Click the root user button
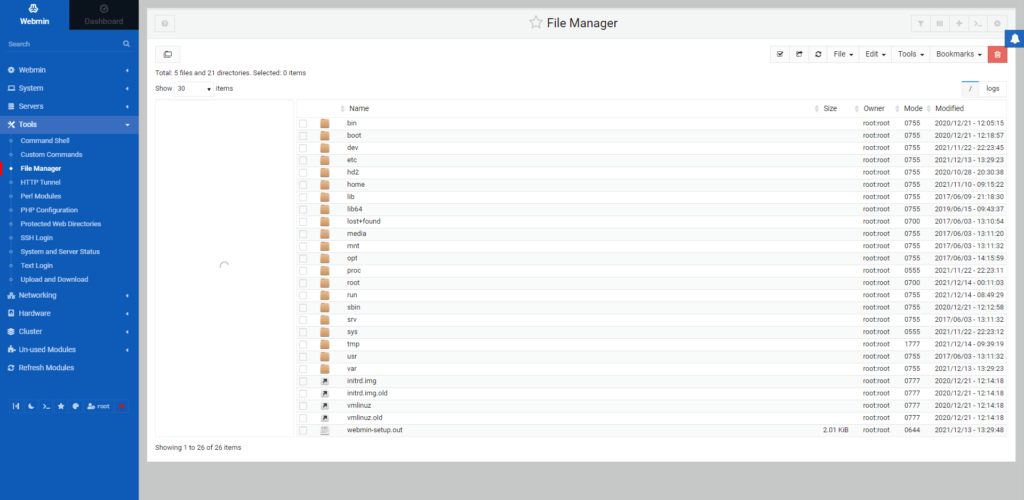Screen dimensions: 1024x500 point(99,406)
